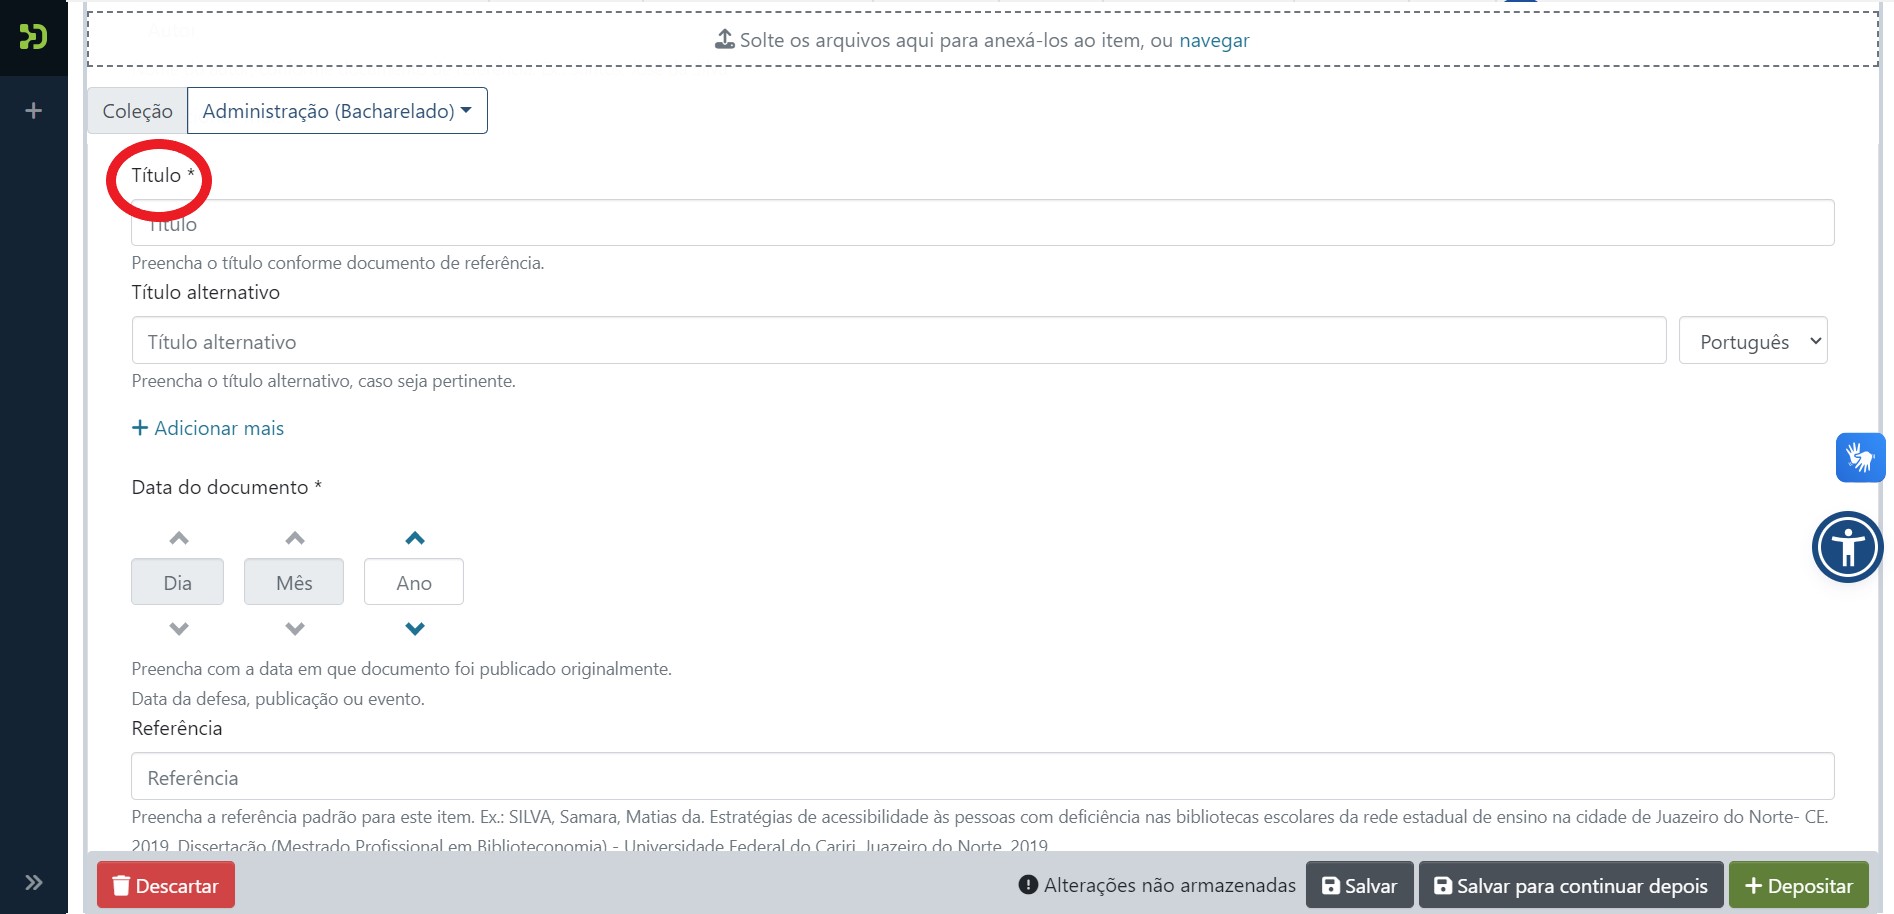Open the accessibility options round icon
Screen dimensions: 1894x914
[1847, 547]
